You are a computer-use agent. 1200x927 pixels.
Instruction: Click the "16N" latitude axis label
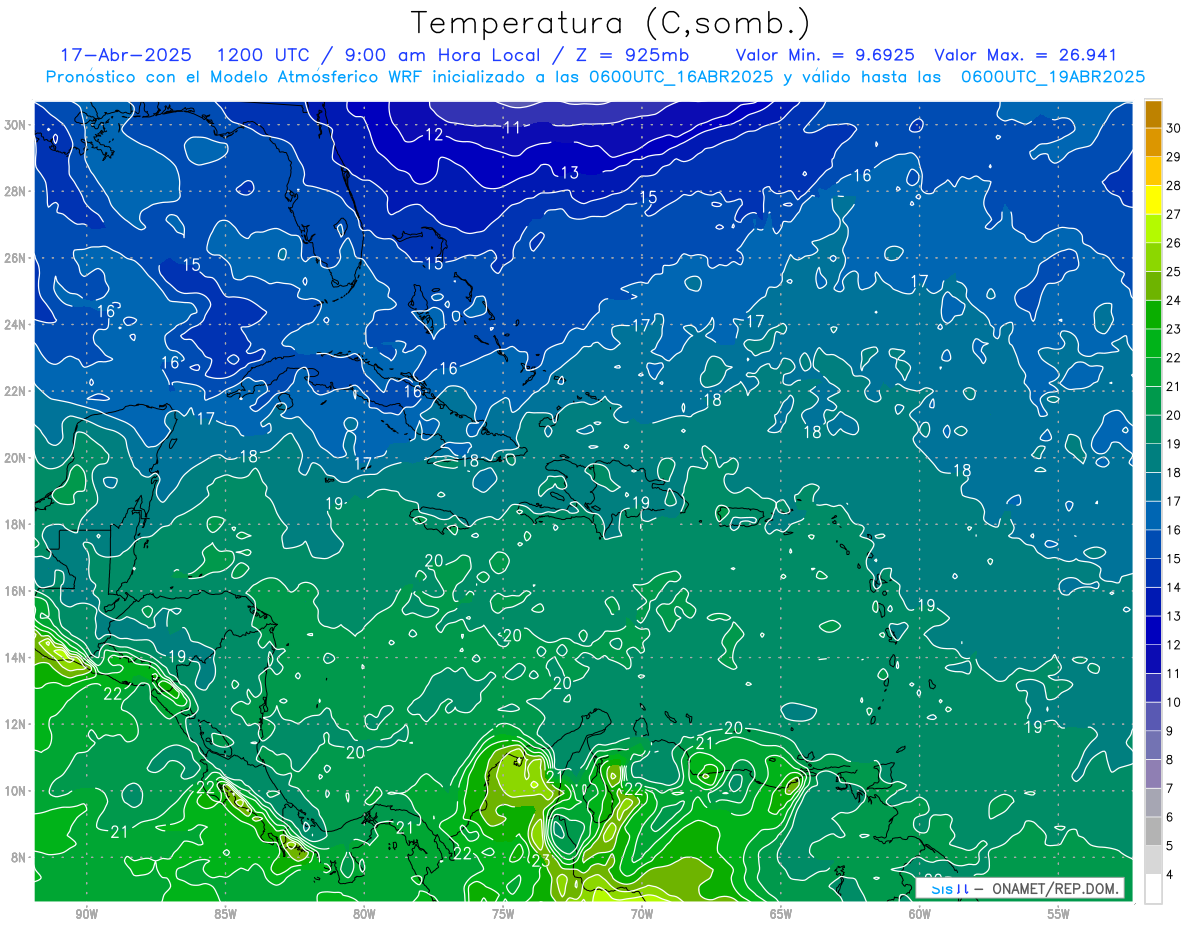point(16,591)
